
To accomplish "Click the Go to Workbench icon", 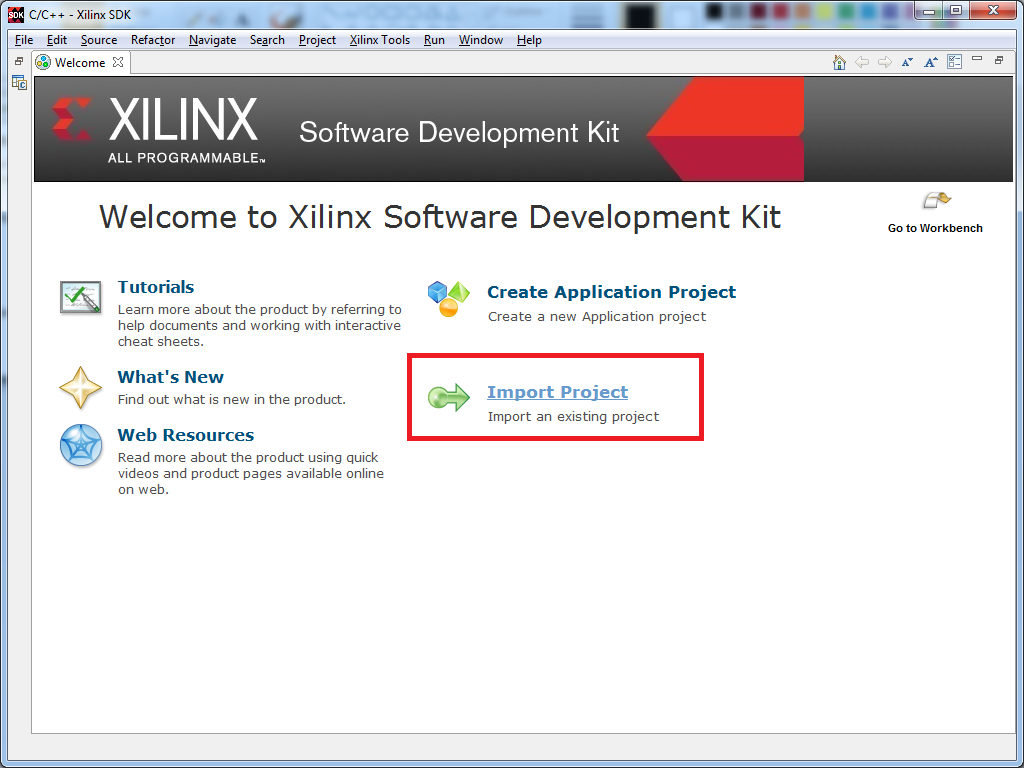I will pyautogui.click(x=936, y=200).
